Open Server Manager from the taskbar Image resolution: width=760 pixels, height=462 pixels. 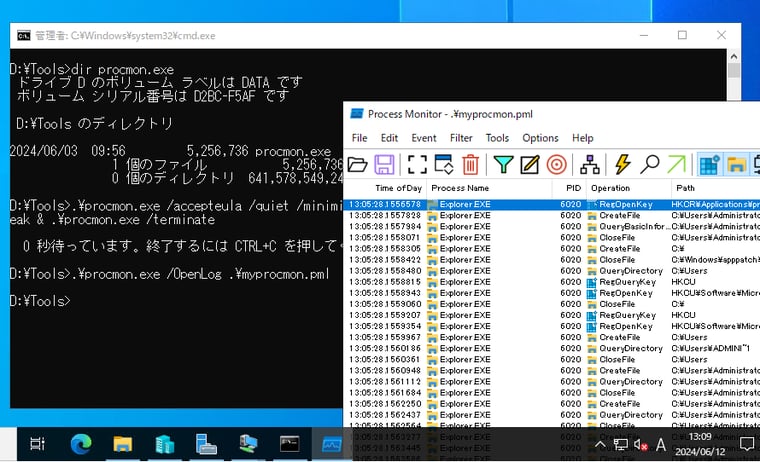click(206, 444)
